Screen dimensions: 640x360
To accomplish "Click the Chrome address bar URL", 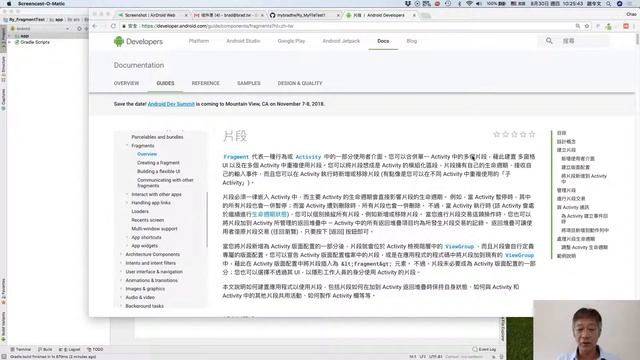I will (x=217, y=26).
